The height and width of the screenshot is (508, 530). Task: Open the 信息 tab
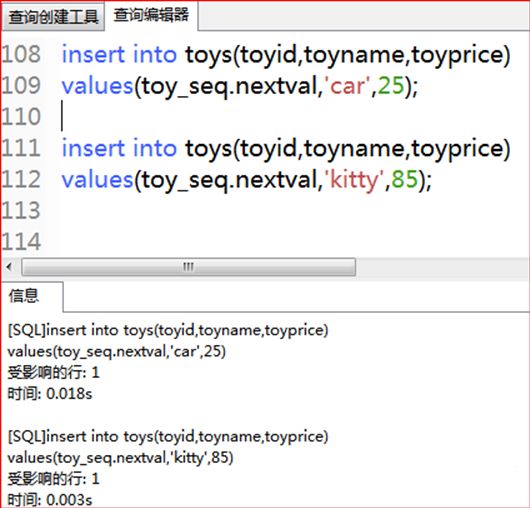(32, 296)
